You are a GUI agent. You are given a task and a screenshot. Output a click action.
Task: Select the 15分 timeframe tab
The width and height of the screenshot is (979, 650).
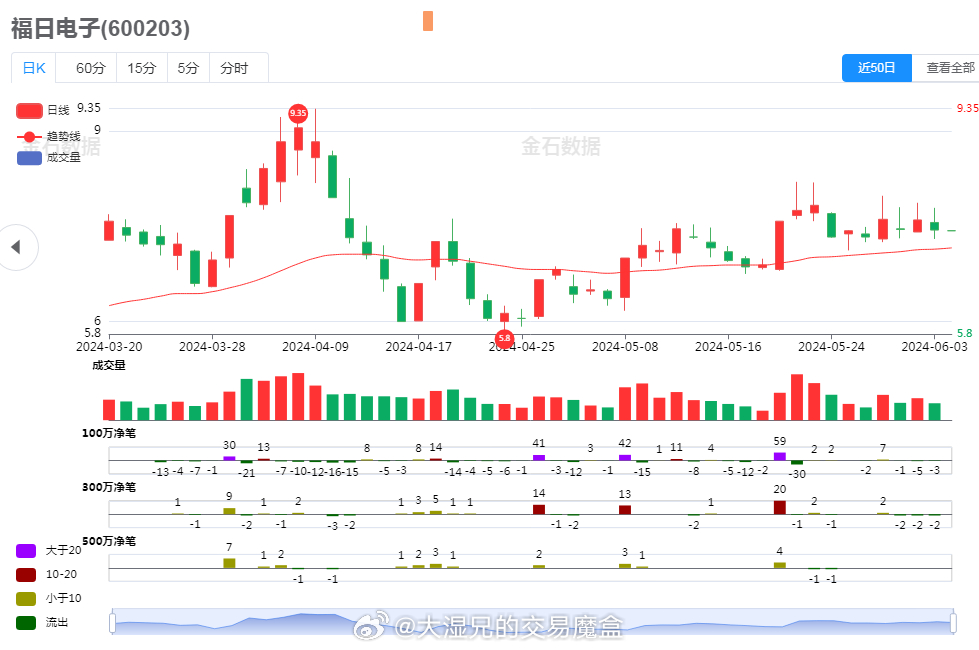click(141, 68)
